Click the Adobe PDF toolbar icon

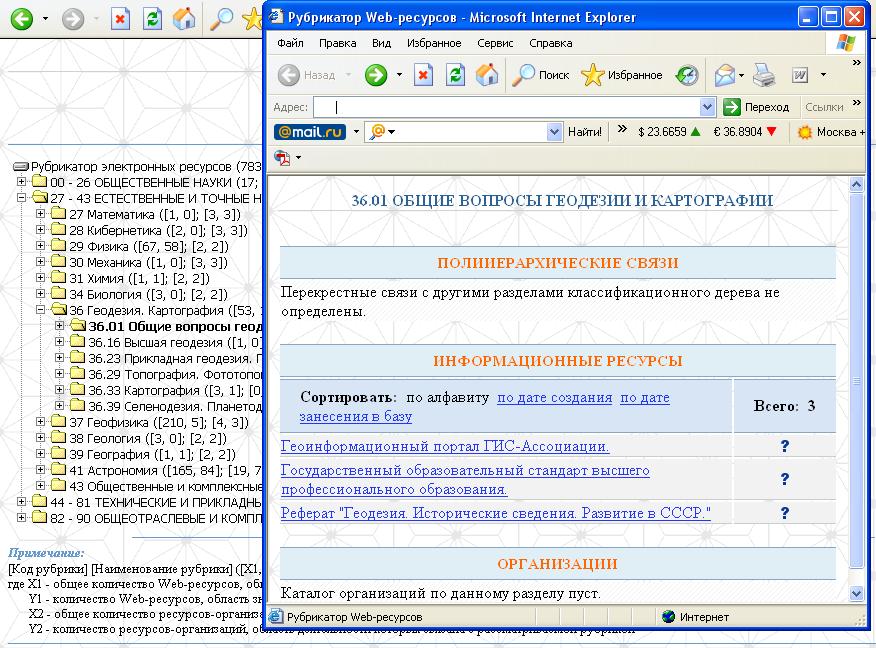[x=283, y=158]
